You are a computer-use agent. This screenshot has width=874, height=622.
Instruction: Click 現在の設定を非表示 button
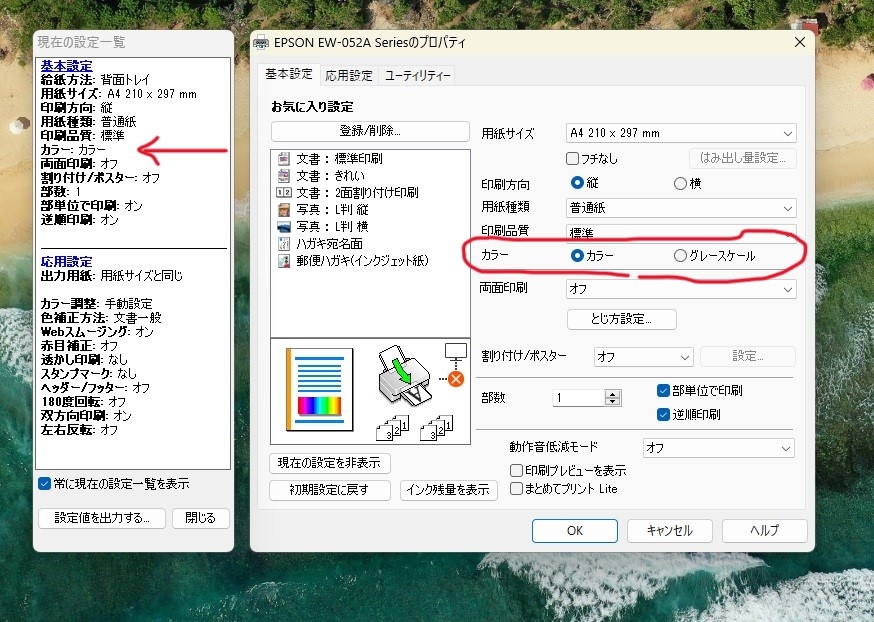(x=329, y=463)
